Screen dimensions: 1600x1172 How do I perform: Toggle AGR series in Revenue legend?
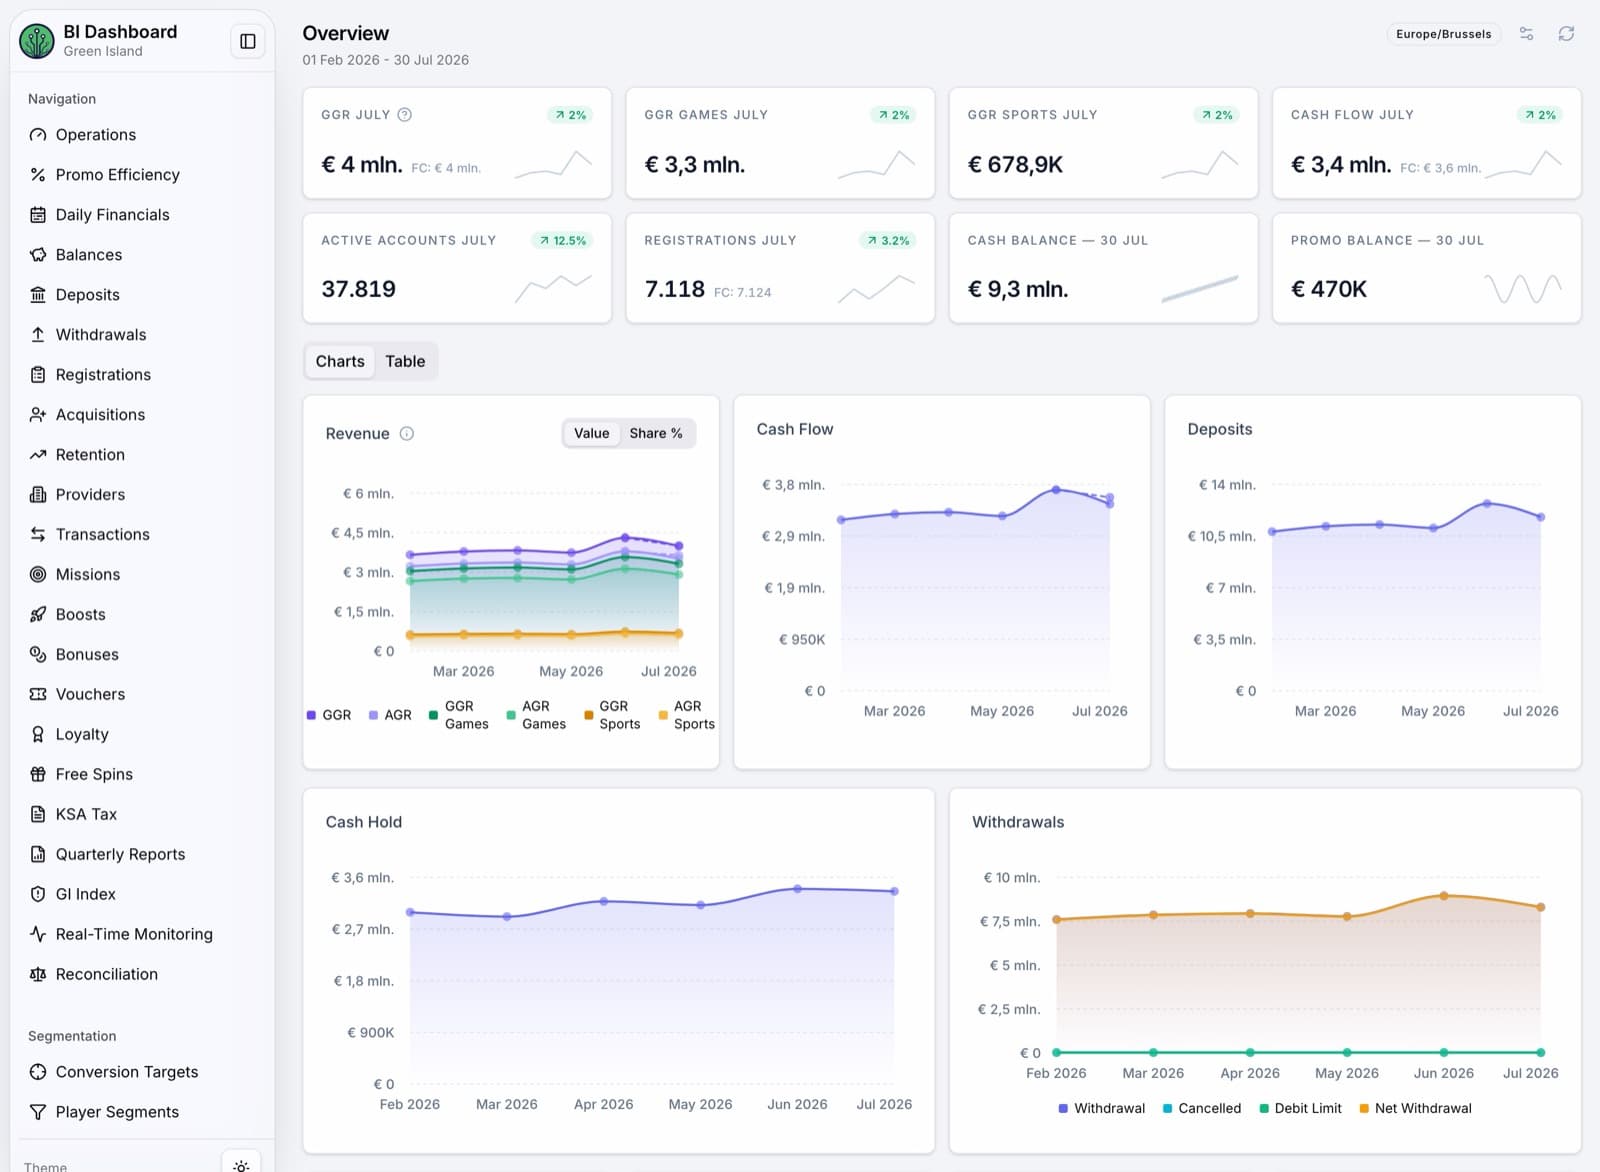tap(390, 715)
